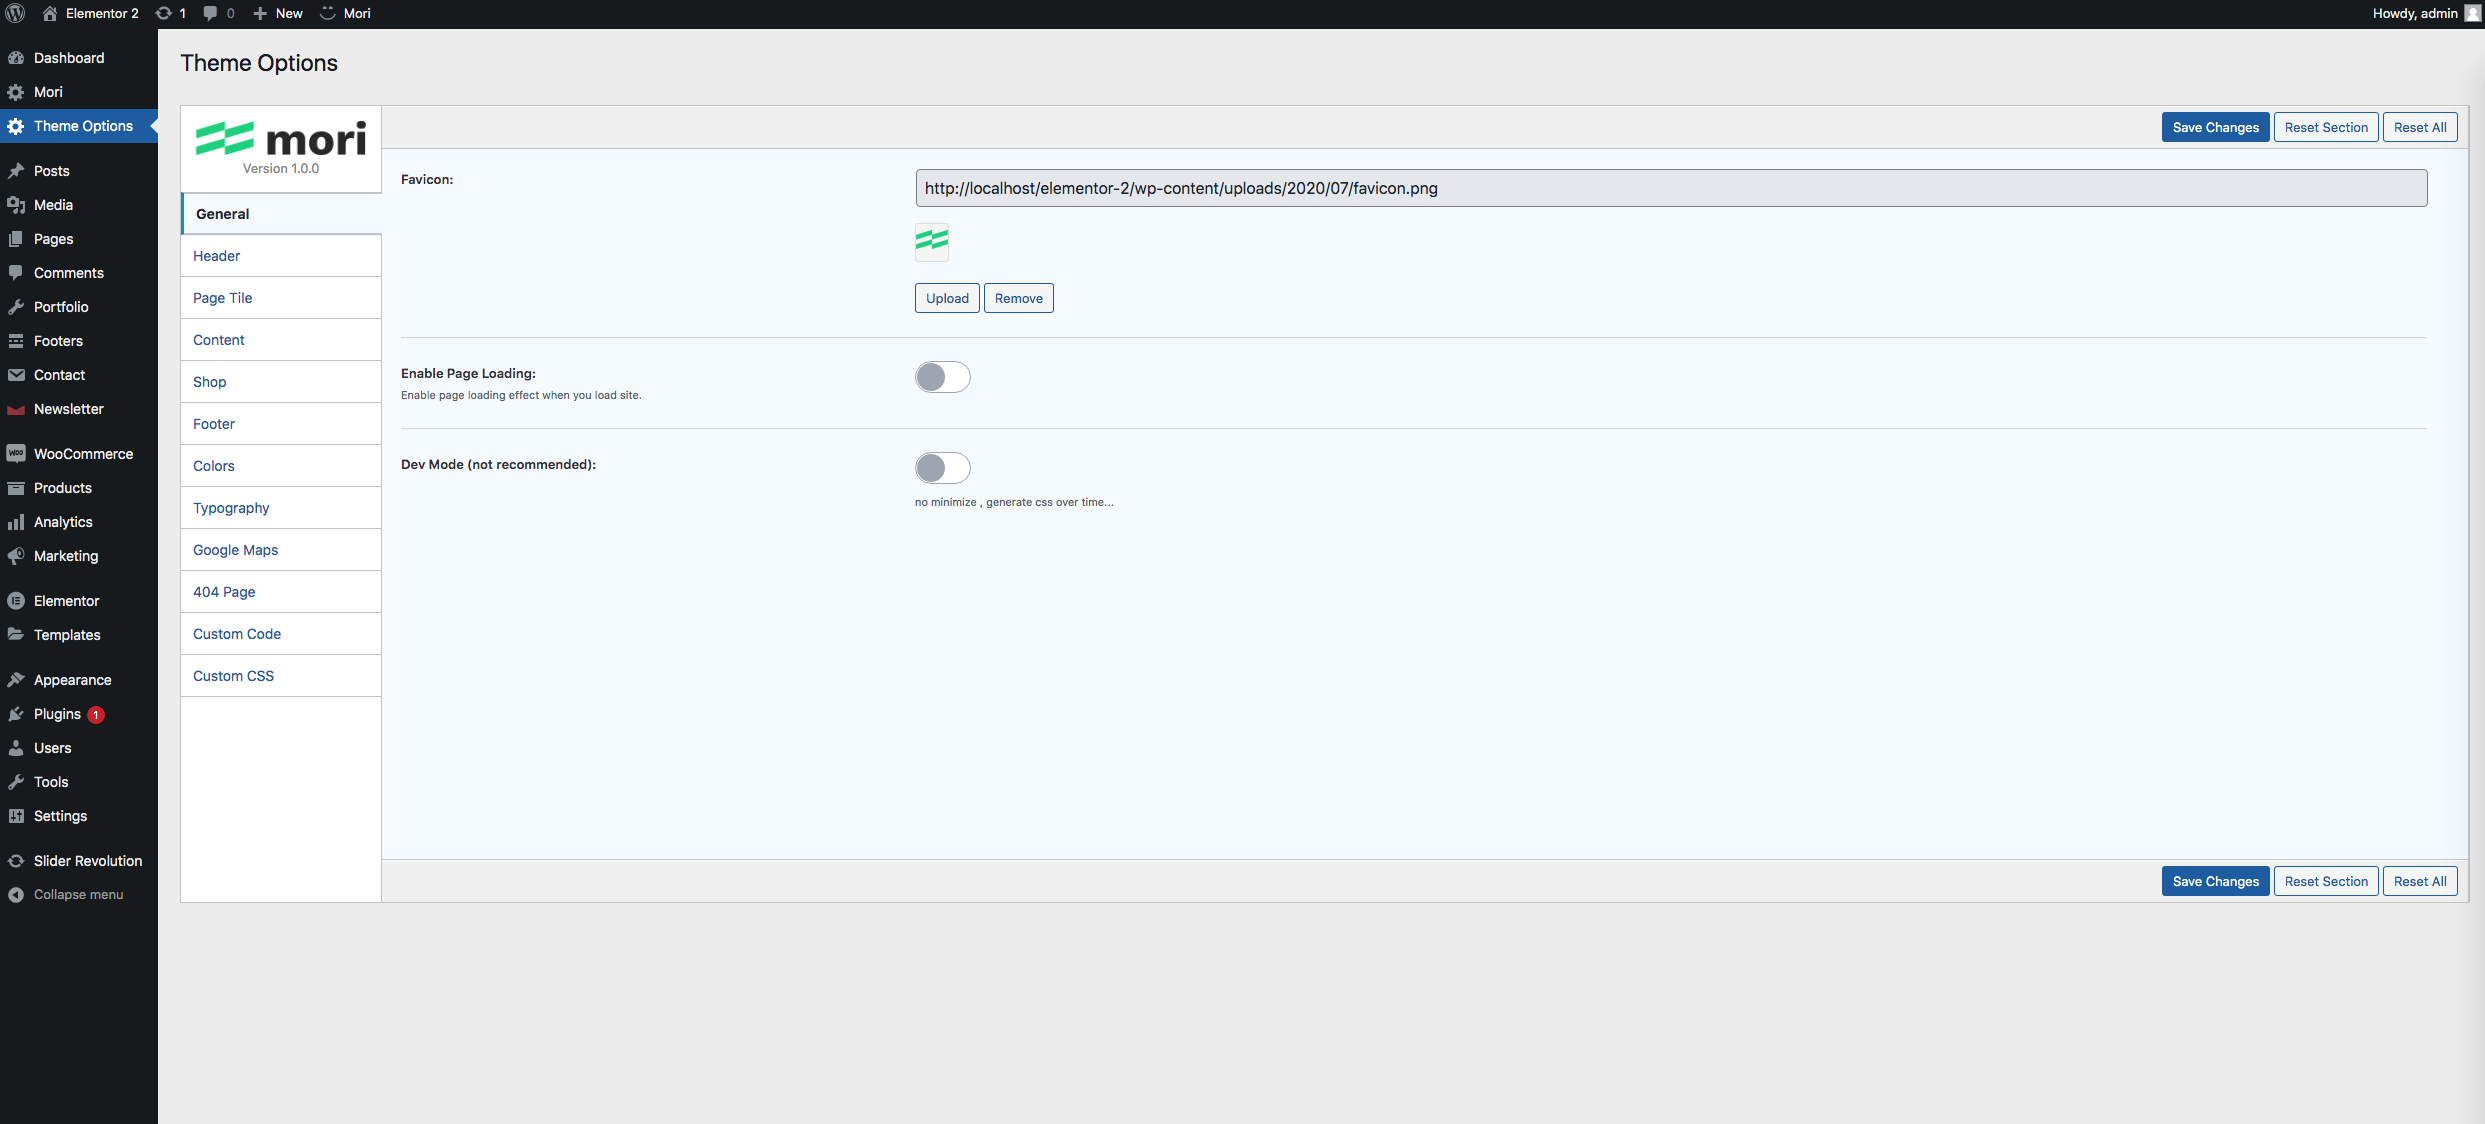The height and width of the screenshot is (1124, 2485).
Task: Click the favicon preview thumbnail
Action: coord(931,241)
